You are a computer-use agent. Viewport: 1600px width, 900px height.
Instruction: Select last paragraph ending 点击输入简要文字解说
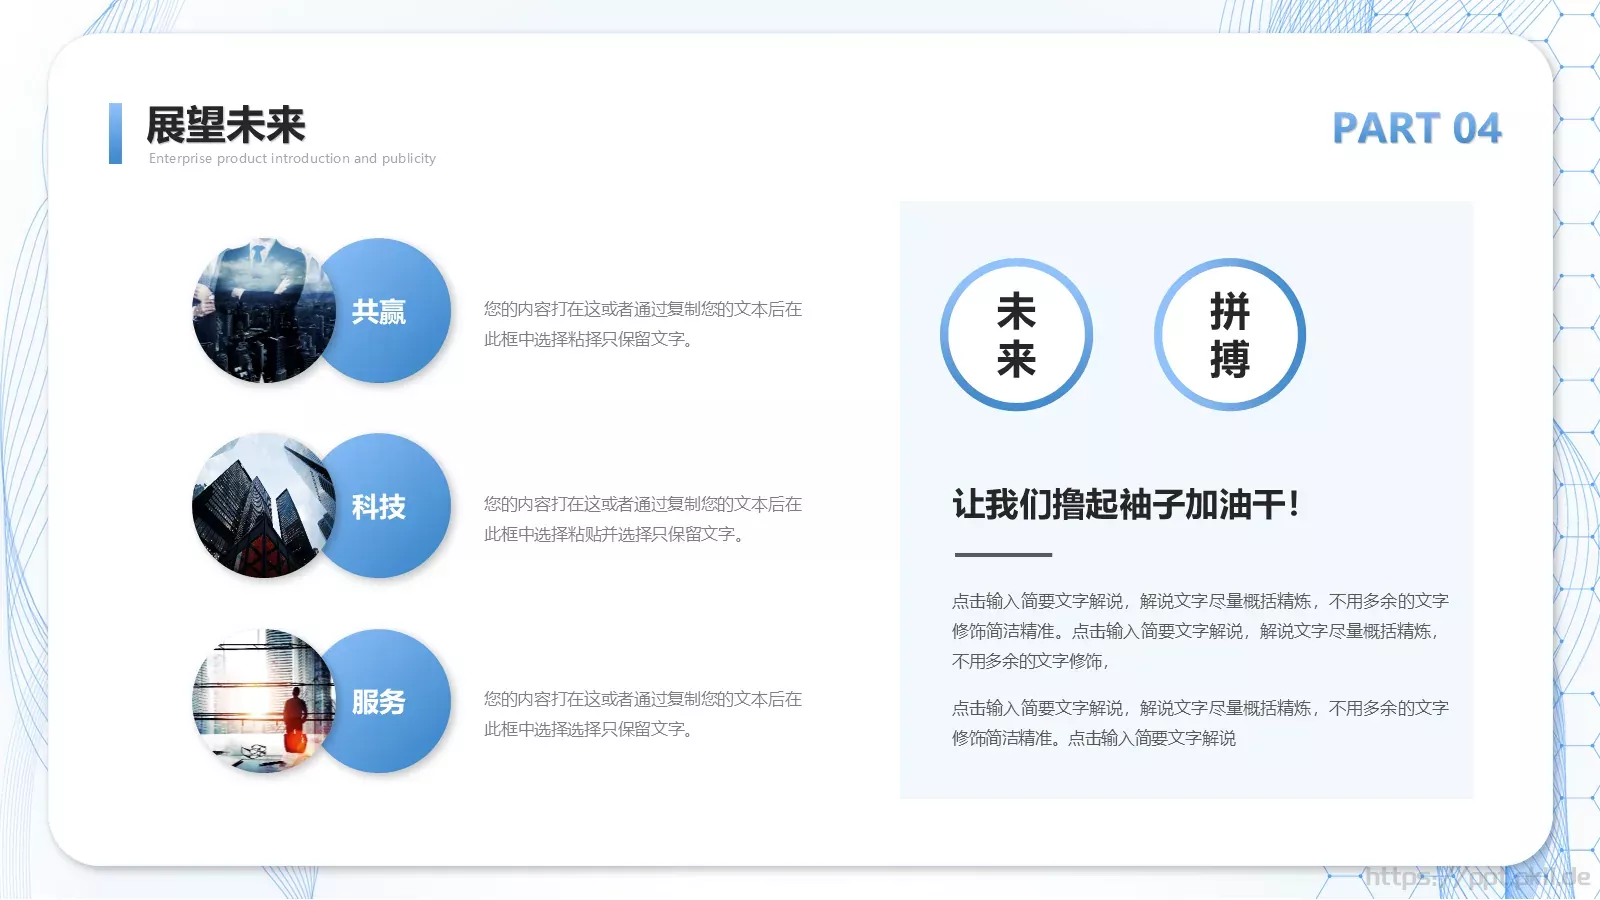[1200, 723]
